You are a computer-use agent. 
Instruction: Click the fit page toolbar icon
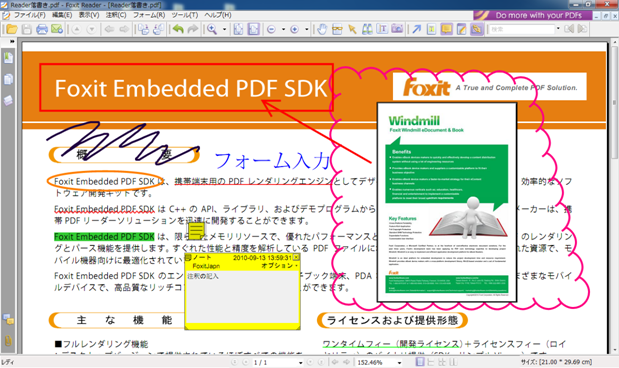(x=238, y=29)
